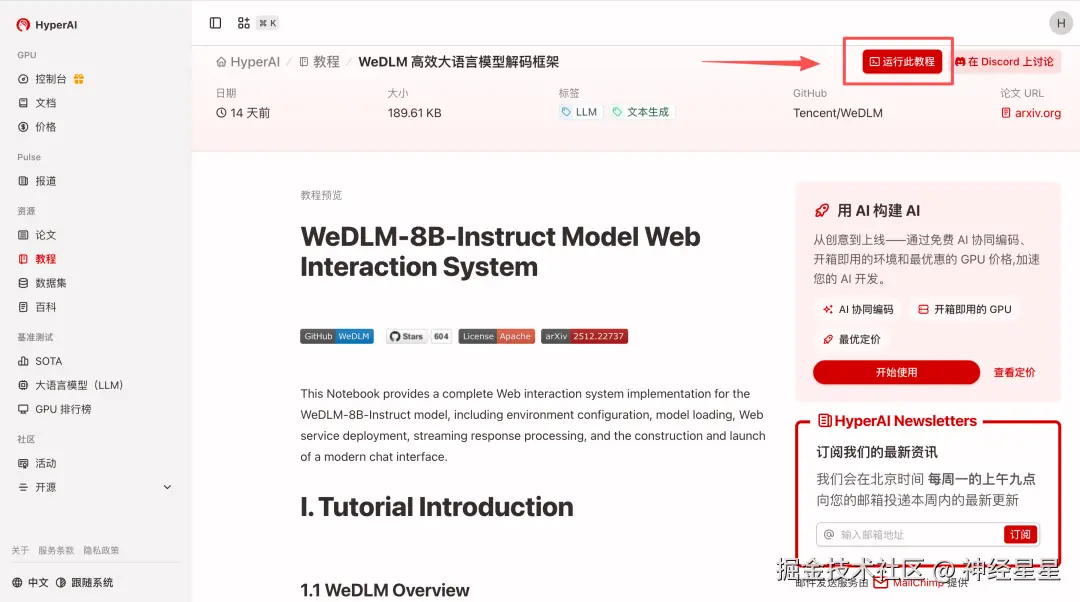Open 文档 in the sidebar
1080x602 pixels.
tap(37, 103)
